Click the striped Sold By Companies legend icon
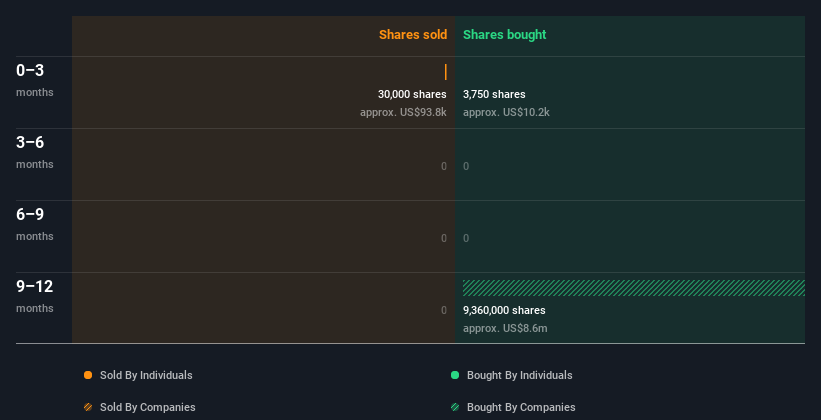 coord(88,407)
